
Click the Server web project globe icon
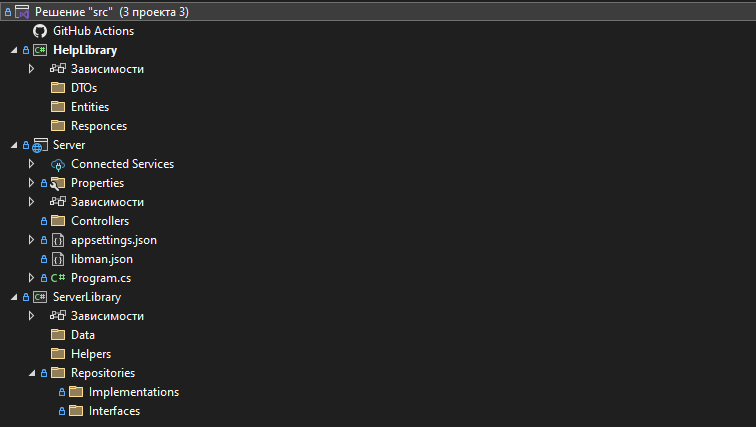pos(40,145)
